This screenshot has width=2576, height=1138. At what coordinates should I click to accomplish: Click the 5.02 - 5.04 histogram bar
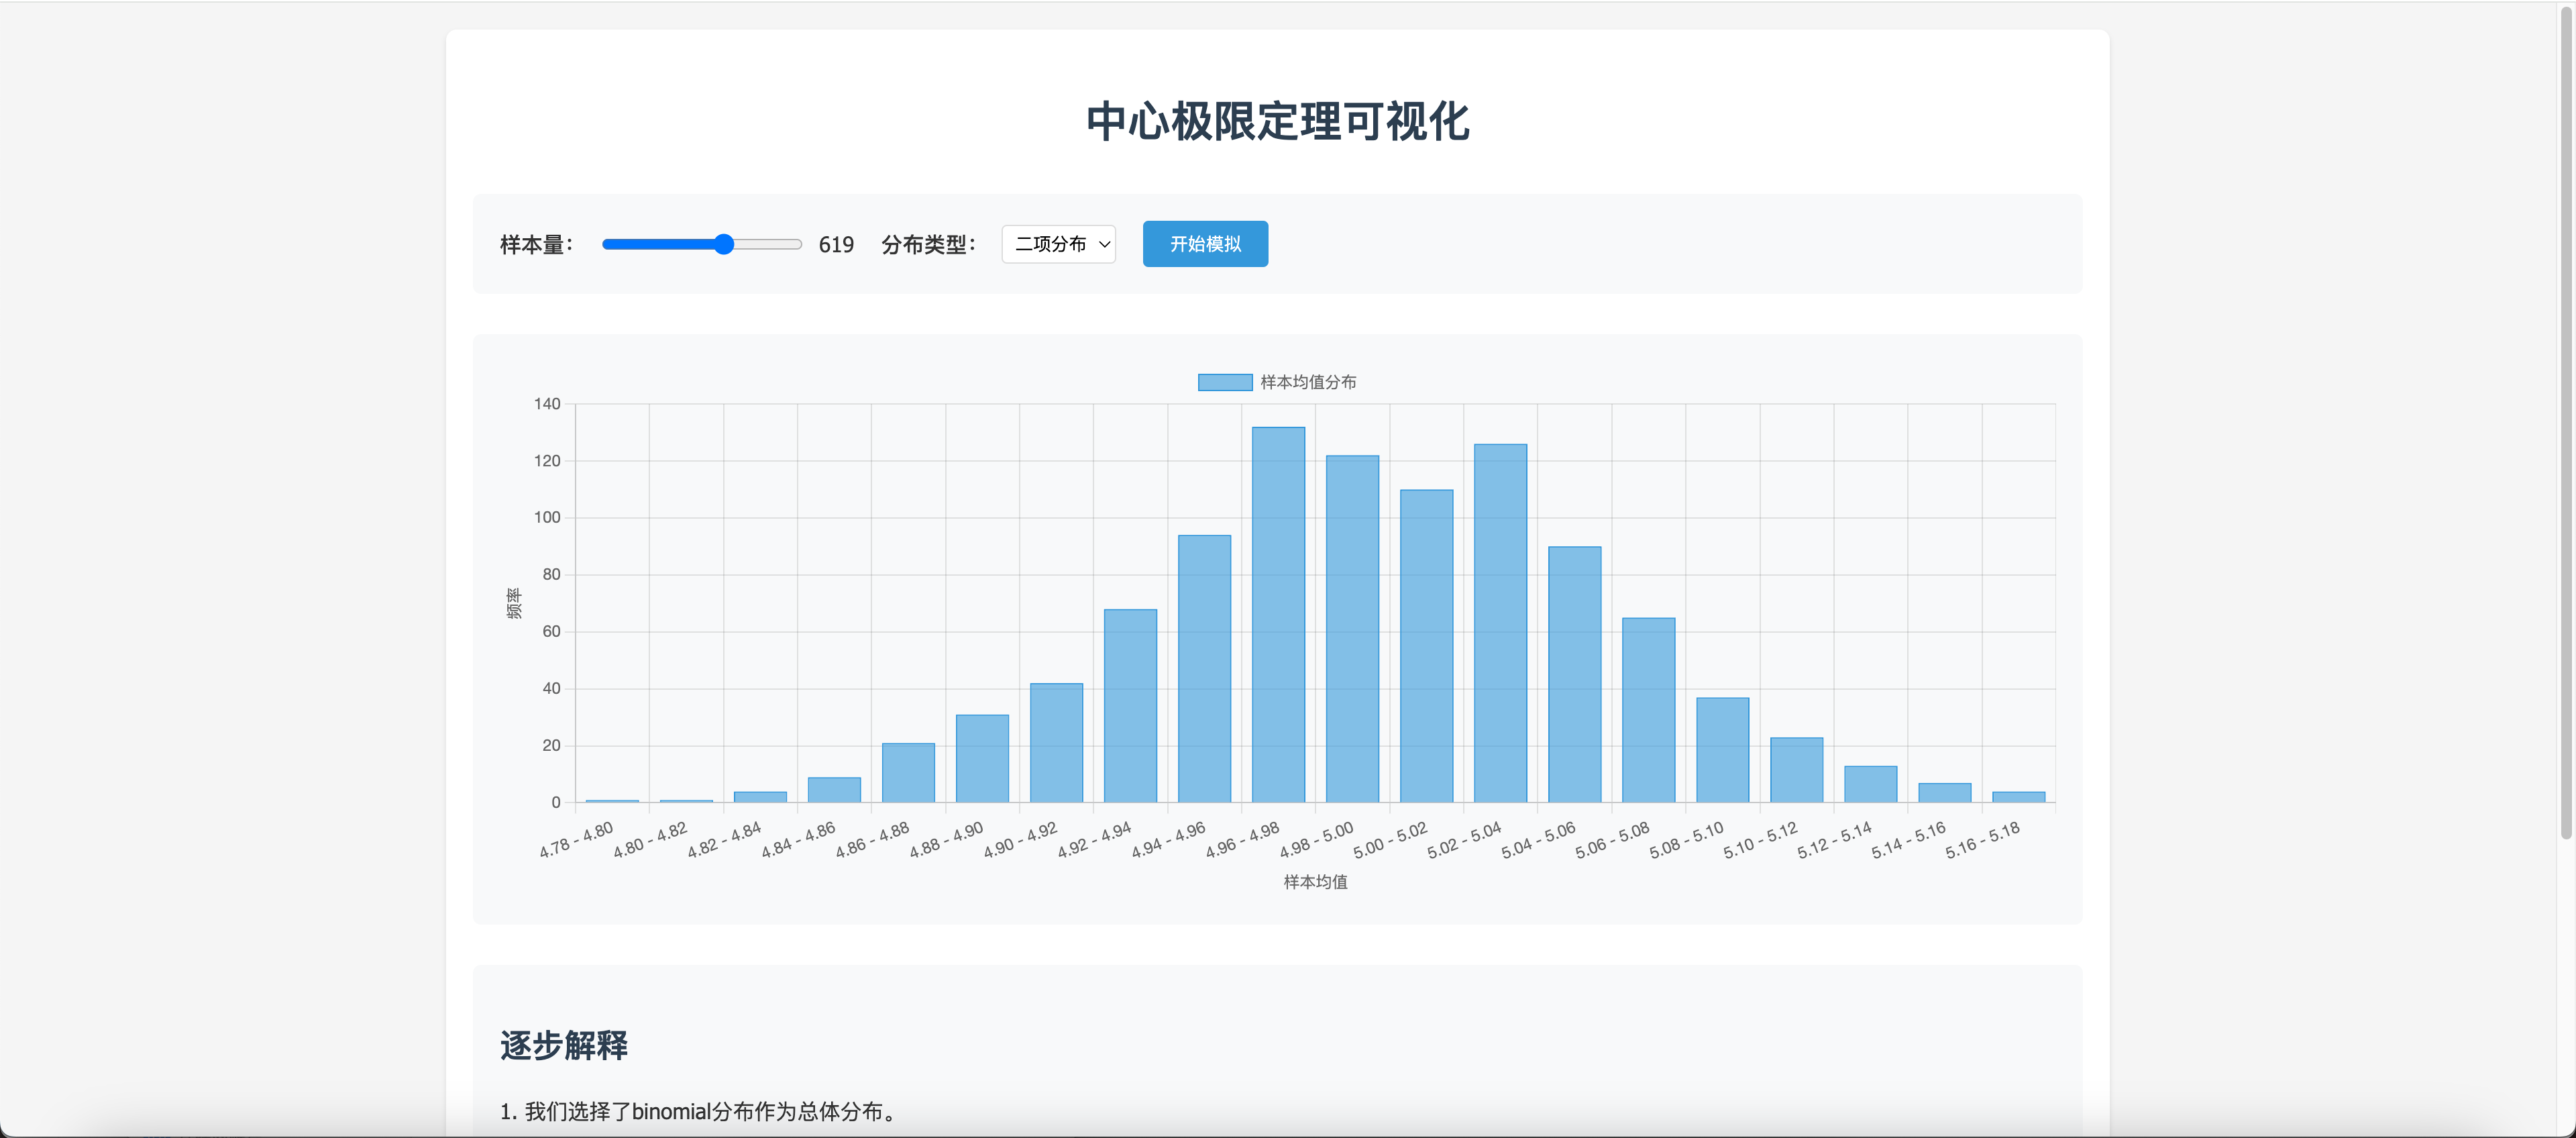tap(1500, 623)
